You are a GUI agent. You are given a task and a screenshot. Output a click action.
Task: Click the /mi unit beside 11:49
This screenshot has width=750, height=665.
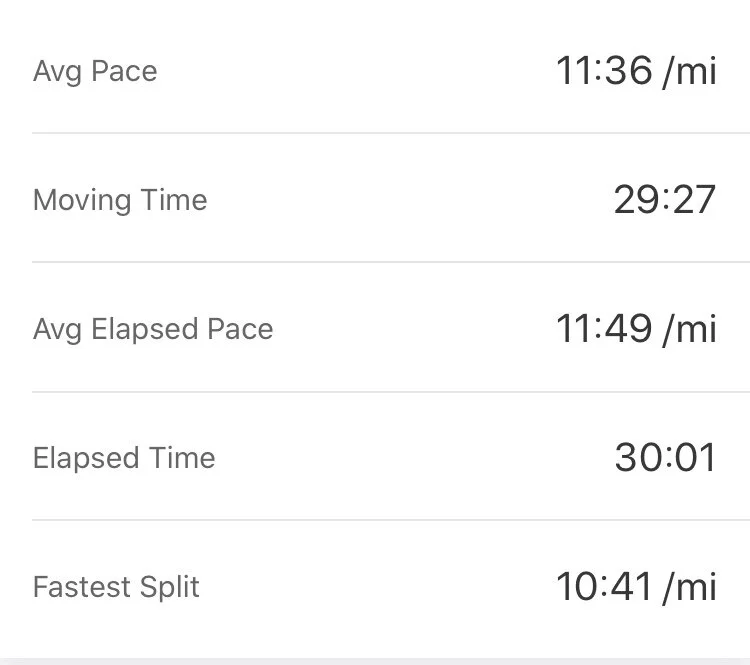click(x=690, y=329)
